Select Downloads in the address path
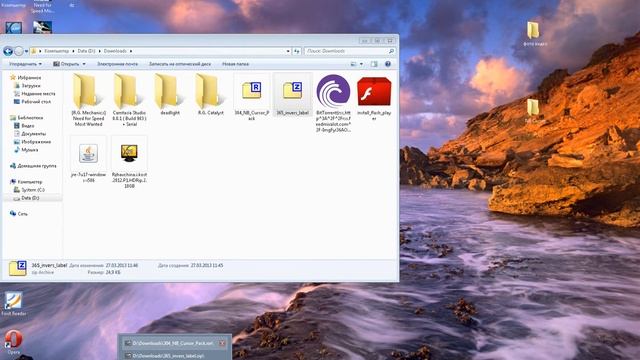This screenshot has height=360, width=640. 115,51
